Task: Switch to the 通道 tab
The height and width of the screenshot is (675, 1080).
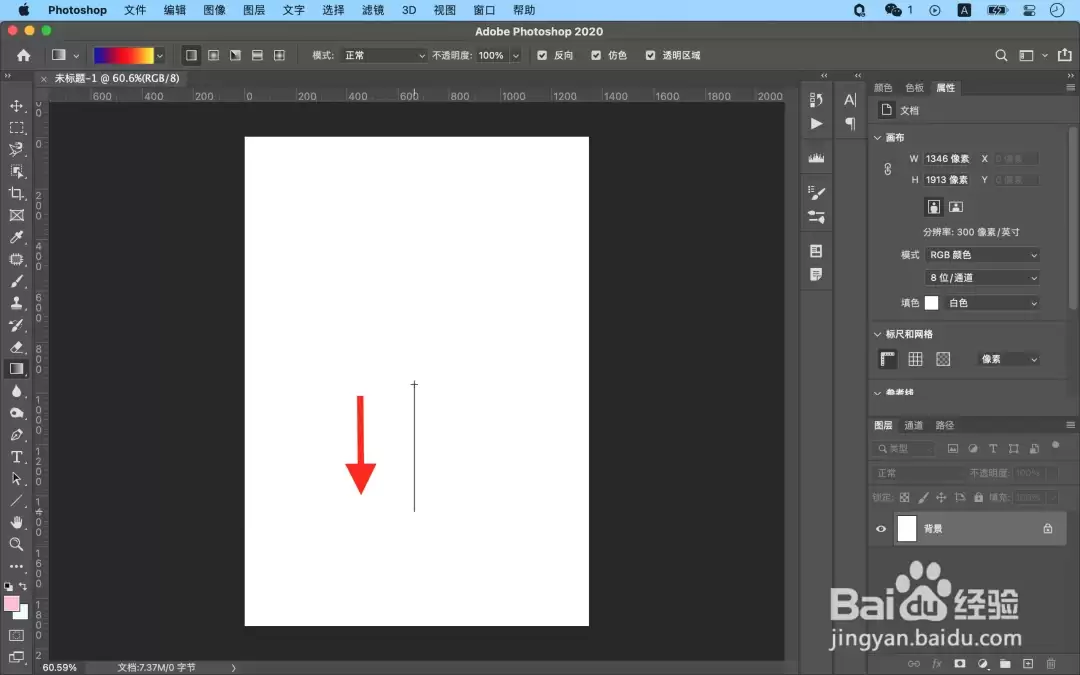Action: [913, 425]
